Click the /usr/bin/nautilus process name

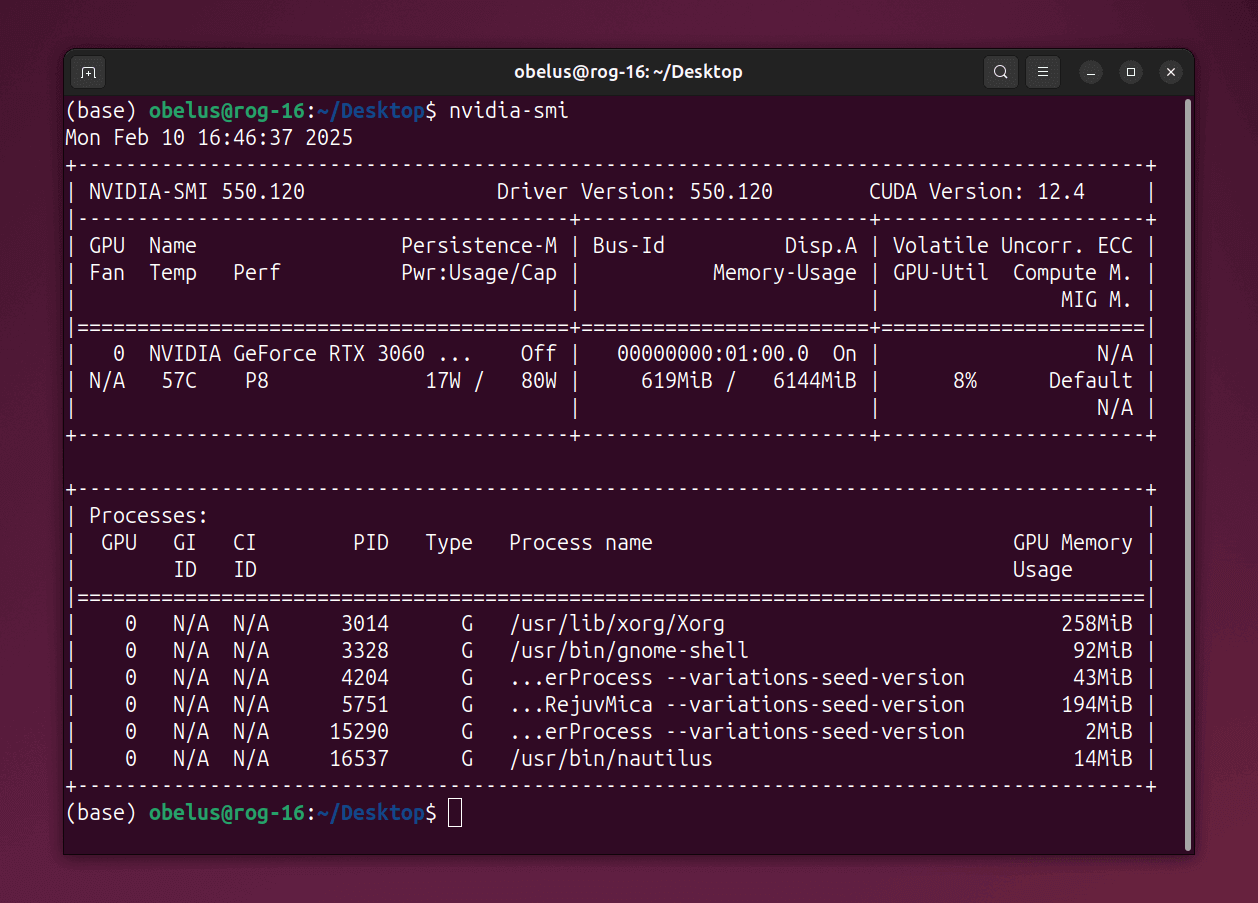(611, 759)
